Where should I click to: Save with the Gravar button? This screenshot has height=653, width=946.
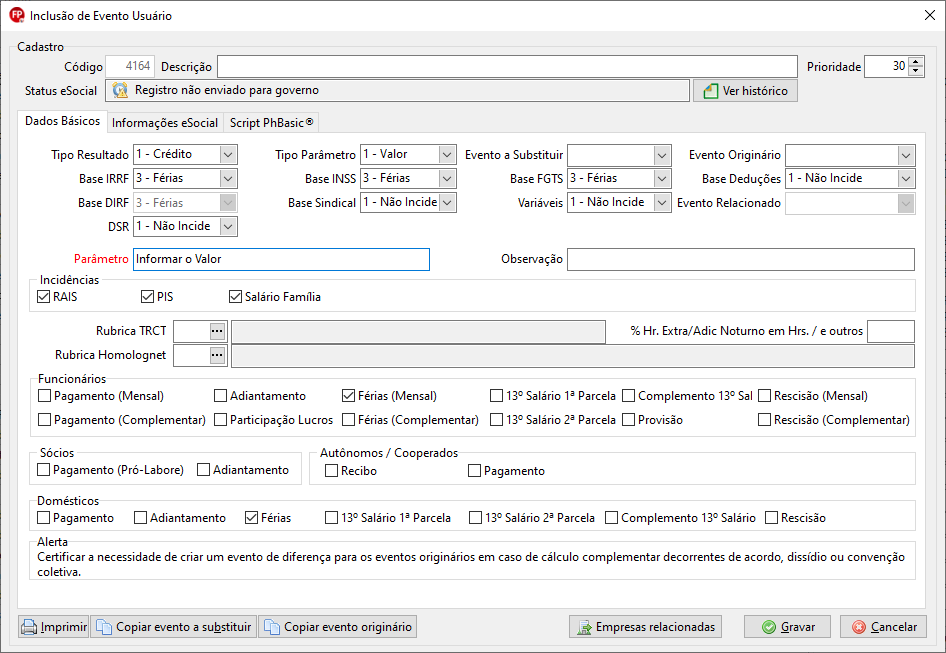pyautogui.click(x=787, y=627)
